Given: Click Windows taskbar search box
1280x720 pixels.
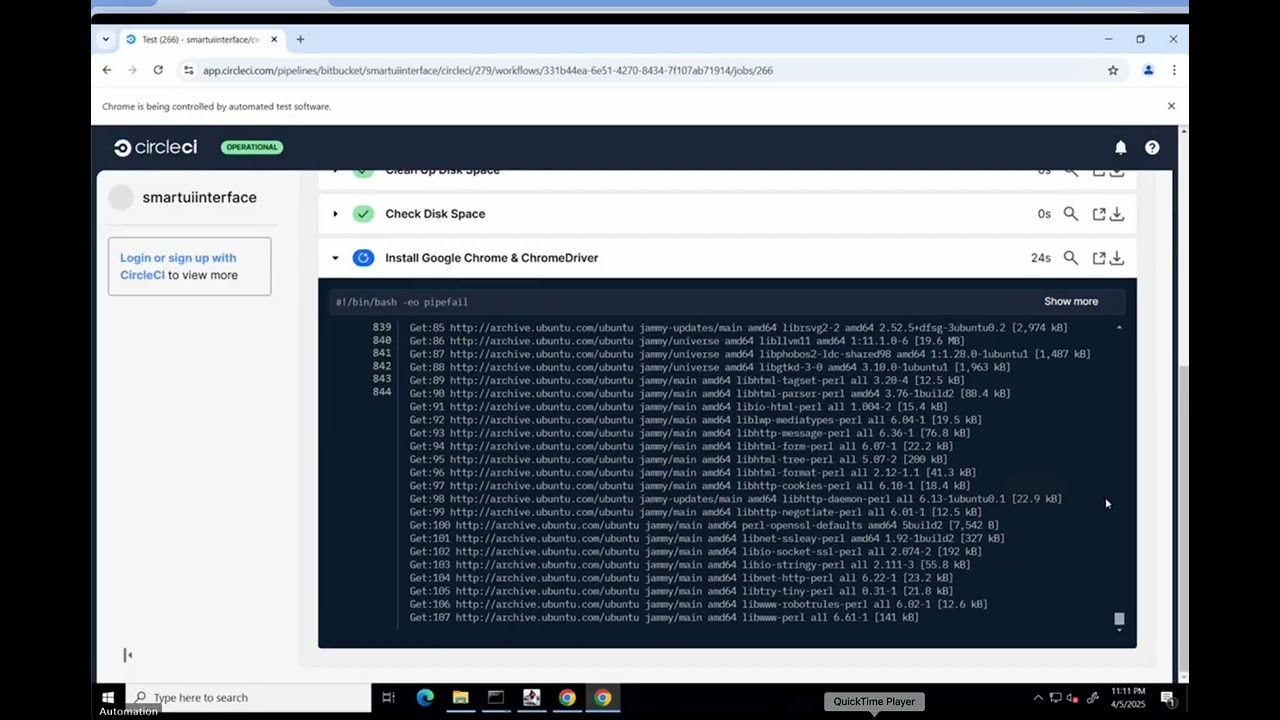Looking at the screenshot, I should 250,698.
